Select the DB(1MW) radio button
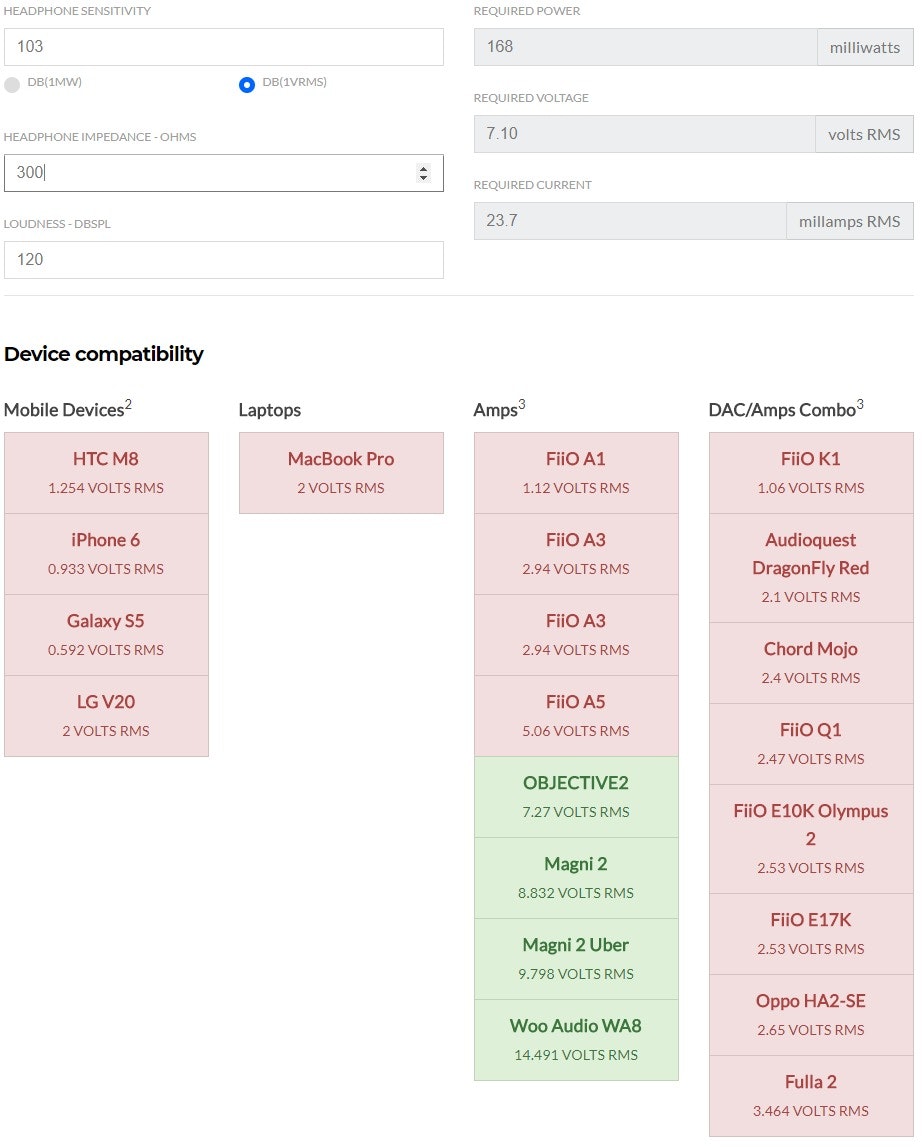The height and width of the screenshot is (1147, 924). pyautogui.click(x=12, y=85)
